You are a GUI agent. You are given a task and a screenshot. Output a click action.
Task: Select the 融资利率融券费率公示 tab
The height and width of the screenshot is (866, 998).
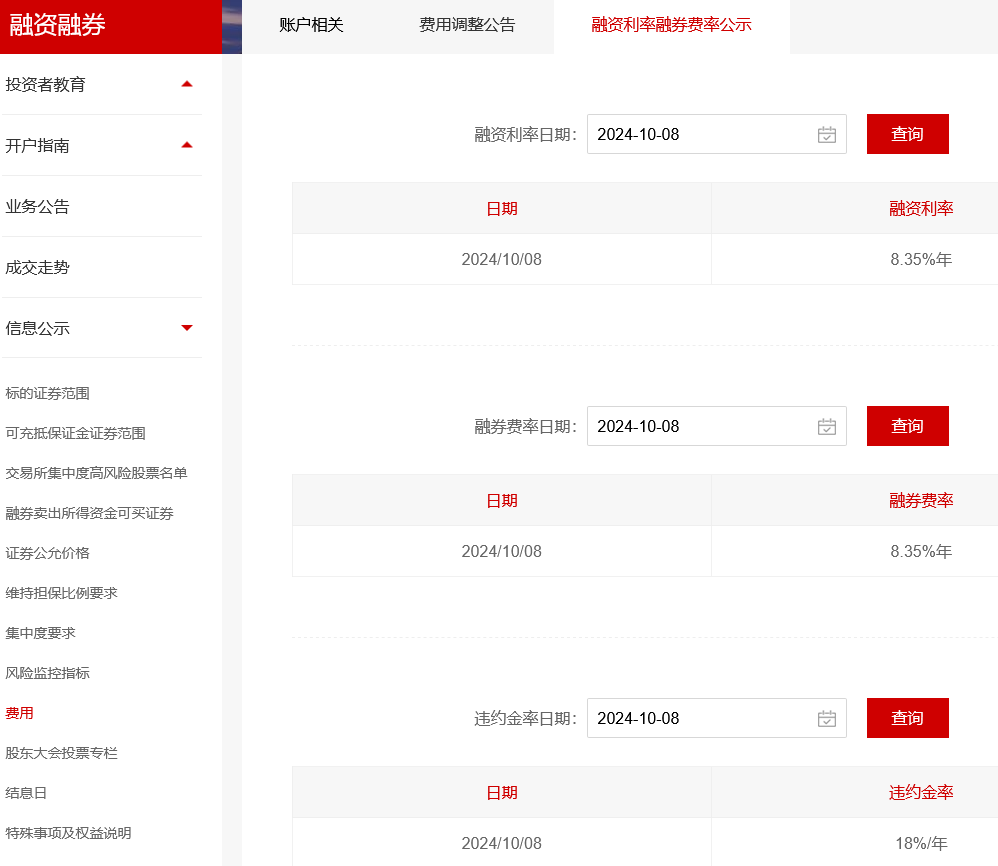tap(671, 27)
